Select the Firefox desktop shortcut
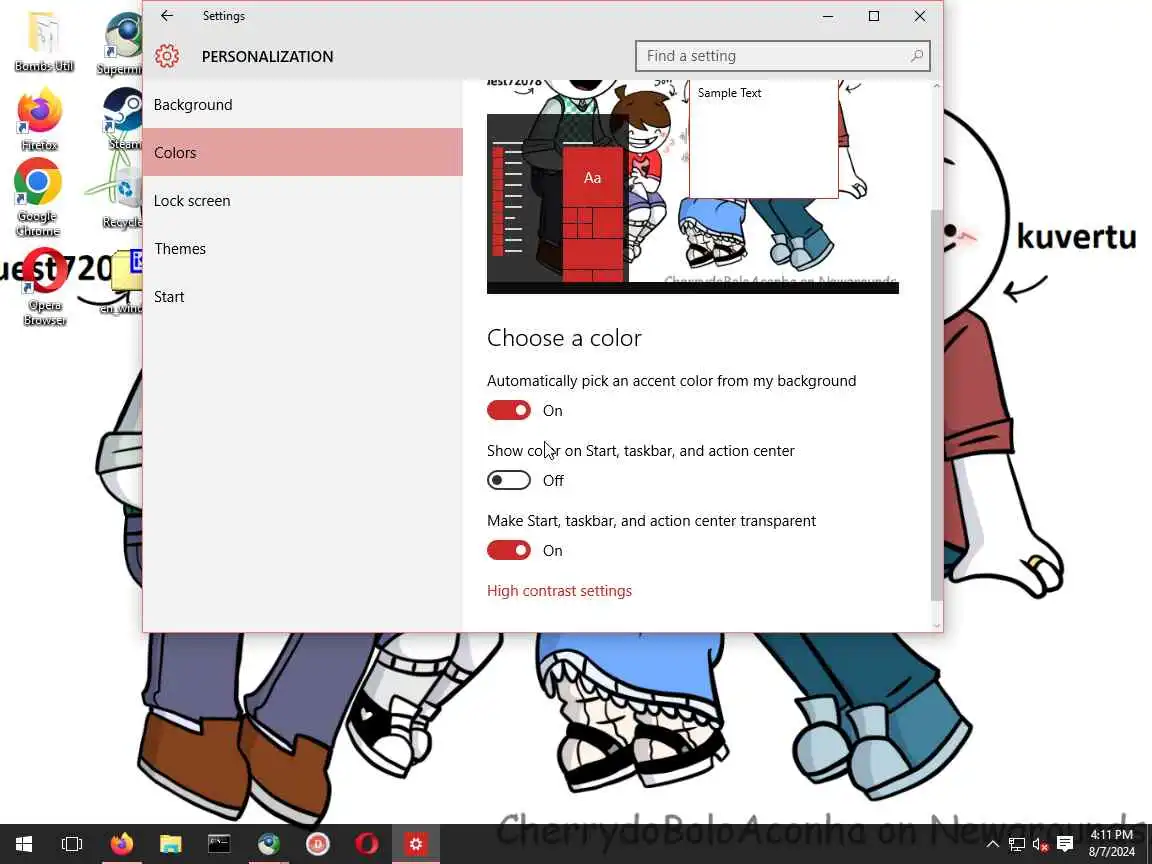This screenshot has height=864, width=1152. click(40, 119)
